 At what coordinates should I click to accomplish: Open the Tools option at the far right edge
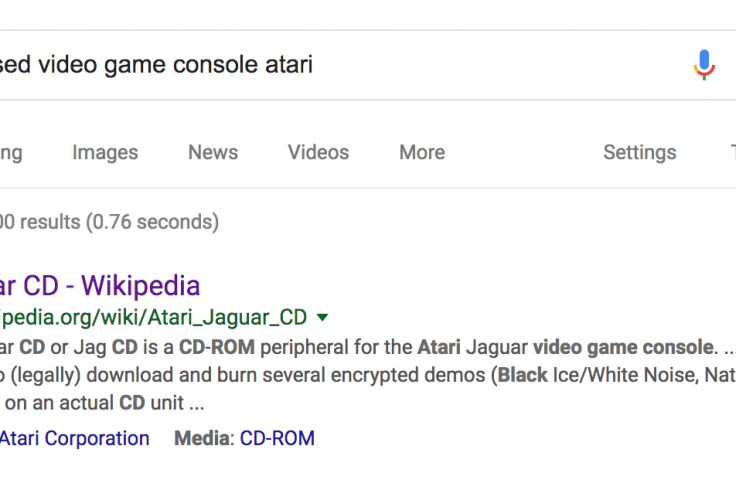pos(732,152)
